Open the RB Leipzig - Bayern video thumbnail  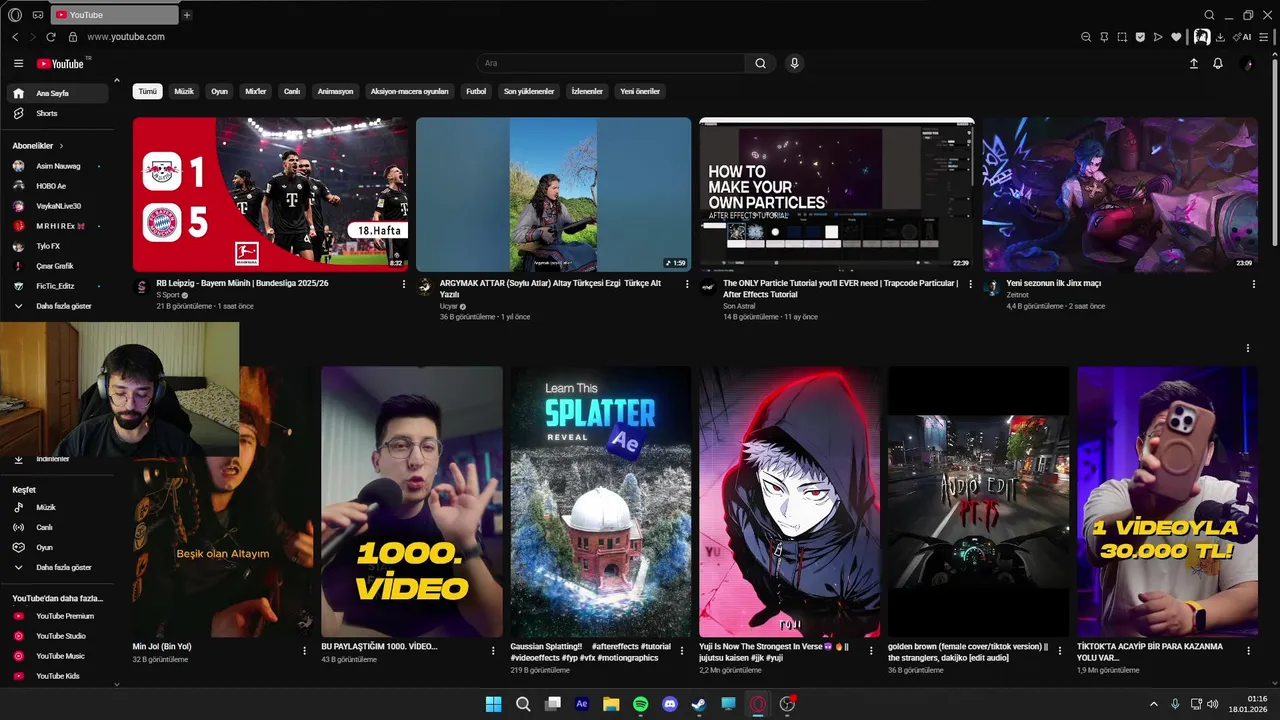point(270,195)
